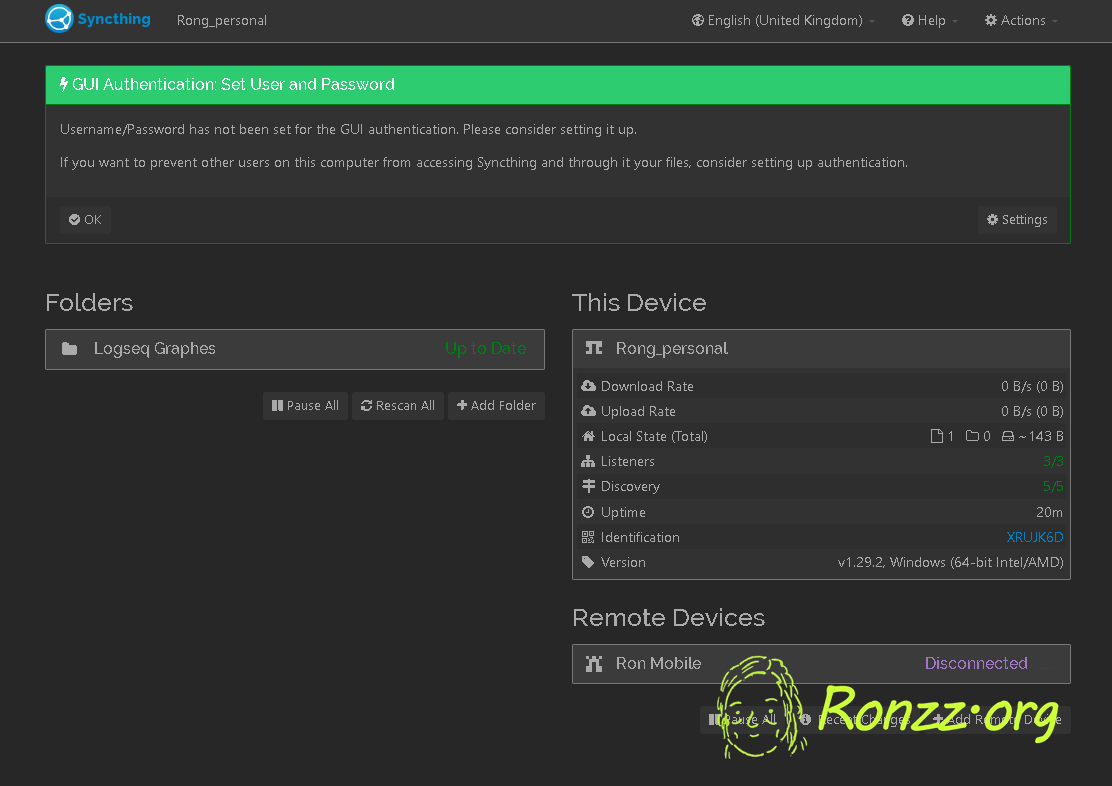Dismiss the notification with the OK button
The width and height of the screenshot is (1112, 786).
click(x=85, y=220)
